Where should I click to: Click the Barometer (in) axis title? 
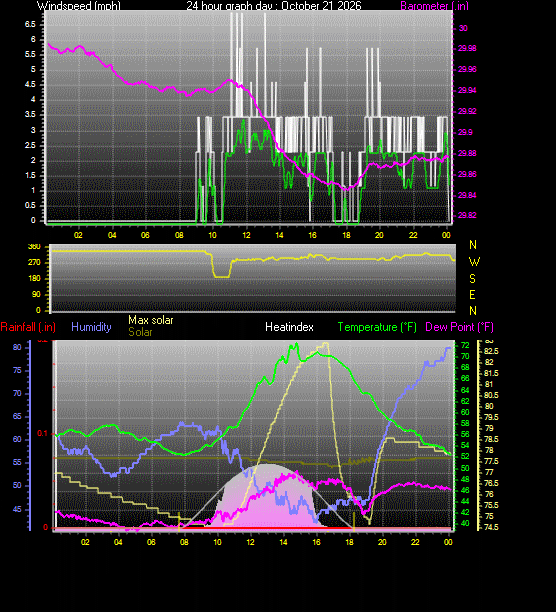click(434, 5)
